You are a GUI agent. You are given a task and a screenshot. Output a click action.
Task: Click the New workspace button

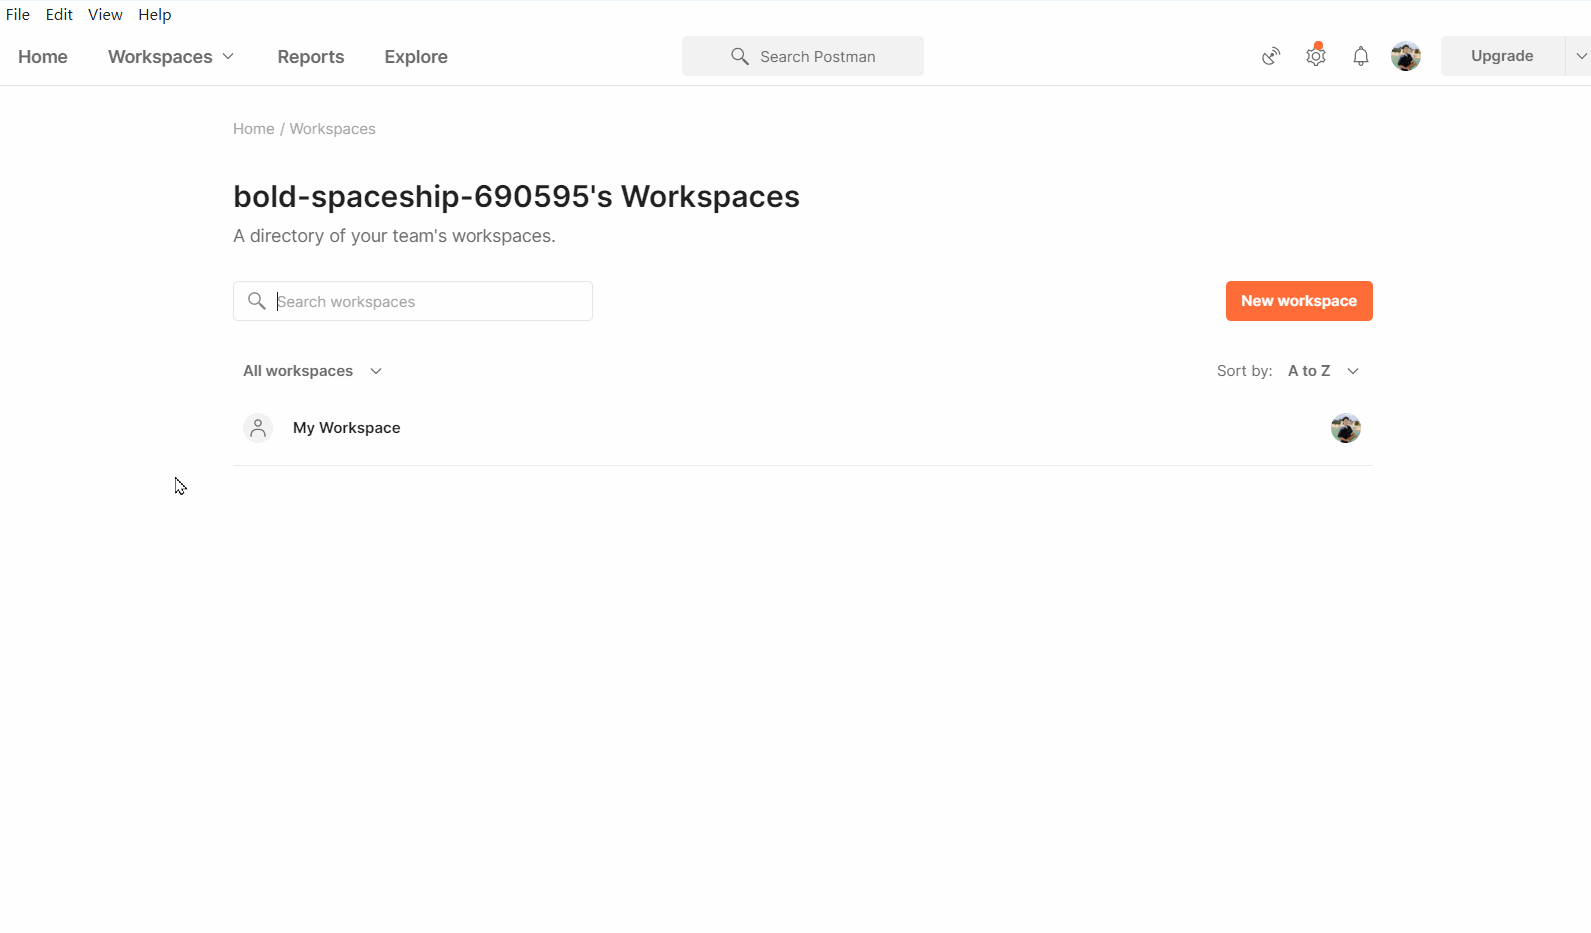pos(1299,301)
